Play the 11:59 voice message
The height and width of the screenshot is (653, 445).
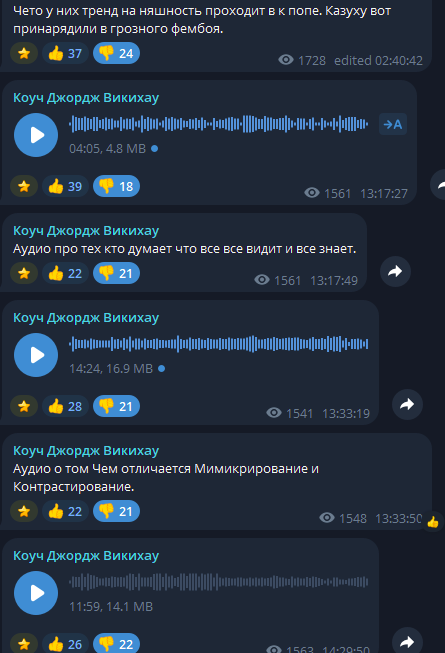coord(36,593)
